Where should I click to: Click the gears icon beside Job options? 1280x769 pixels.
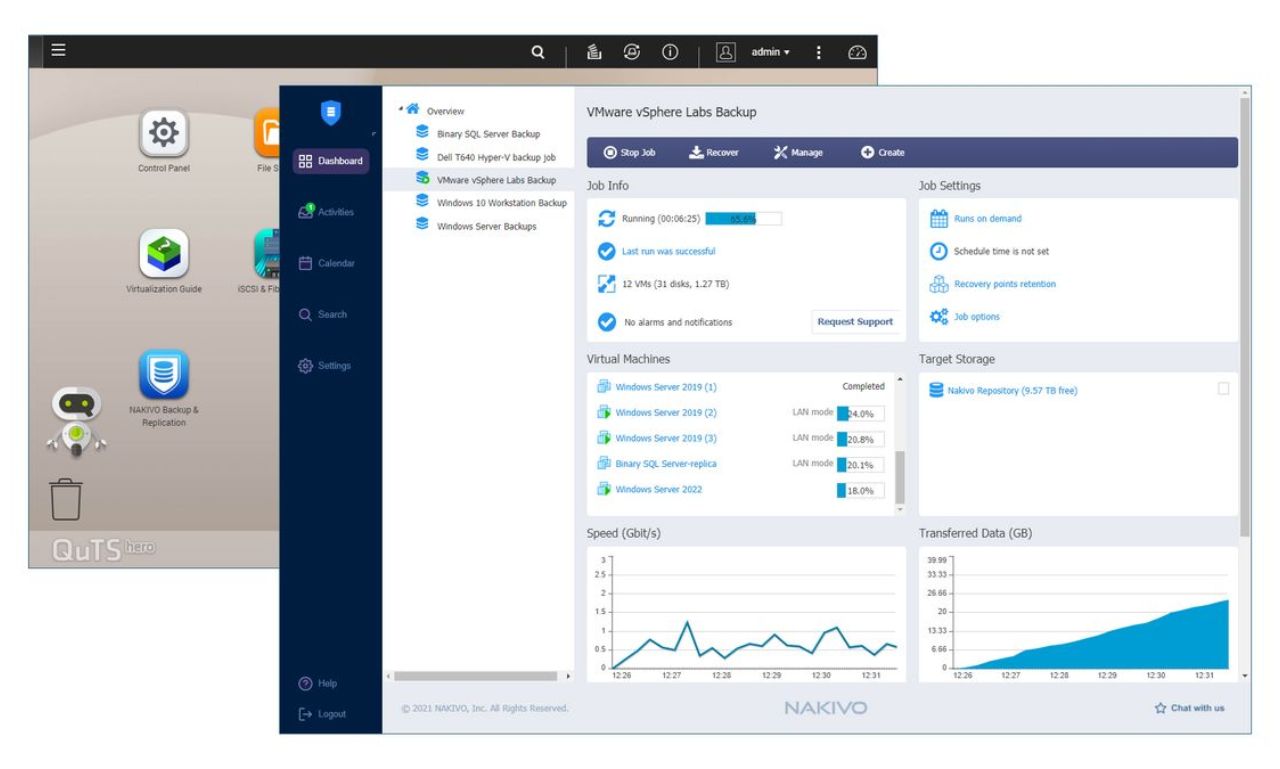[938, 317]
